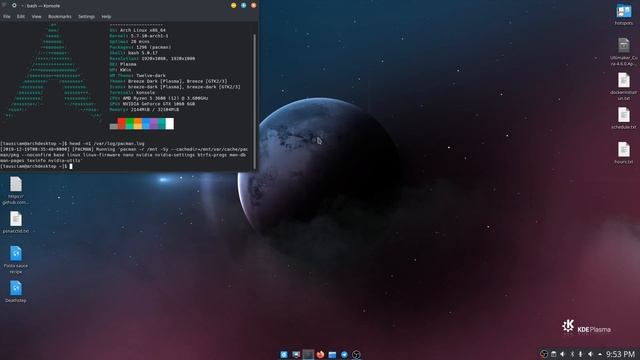Select the dockerinstr text file desktop icon
Viewport: 640px width, 360px height.
point(624,86)
